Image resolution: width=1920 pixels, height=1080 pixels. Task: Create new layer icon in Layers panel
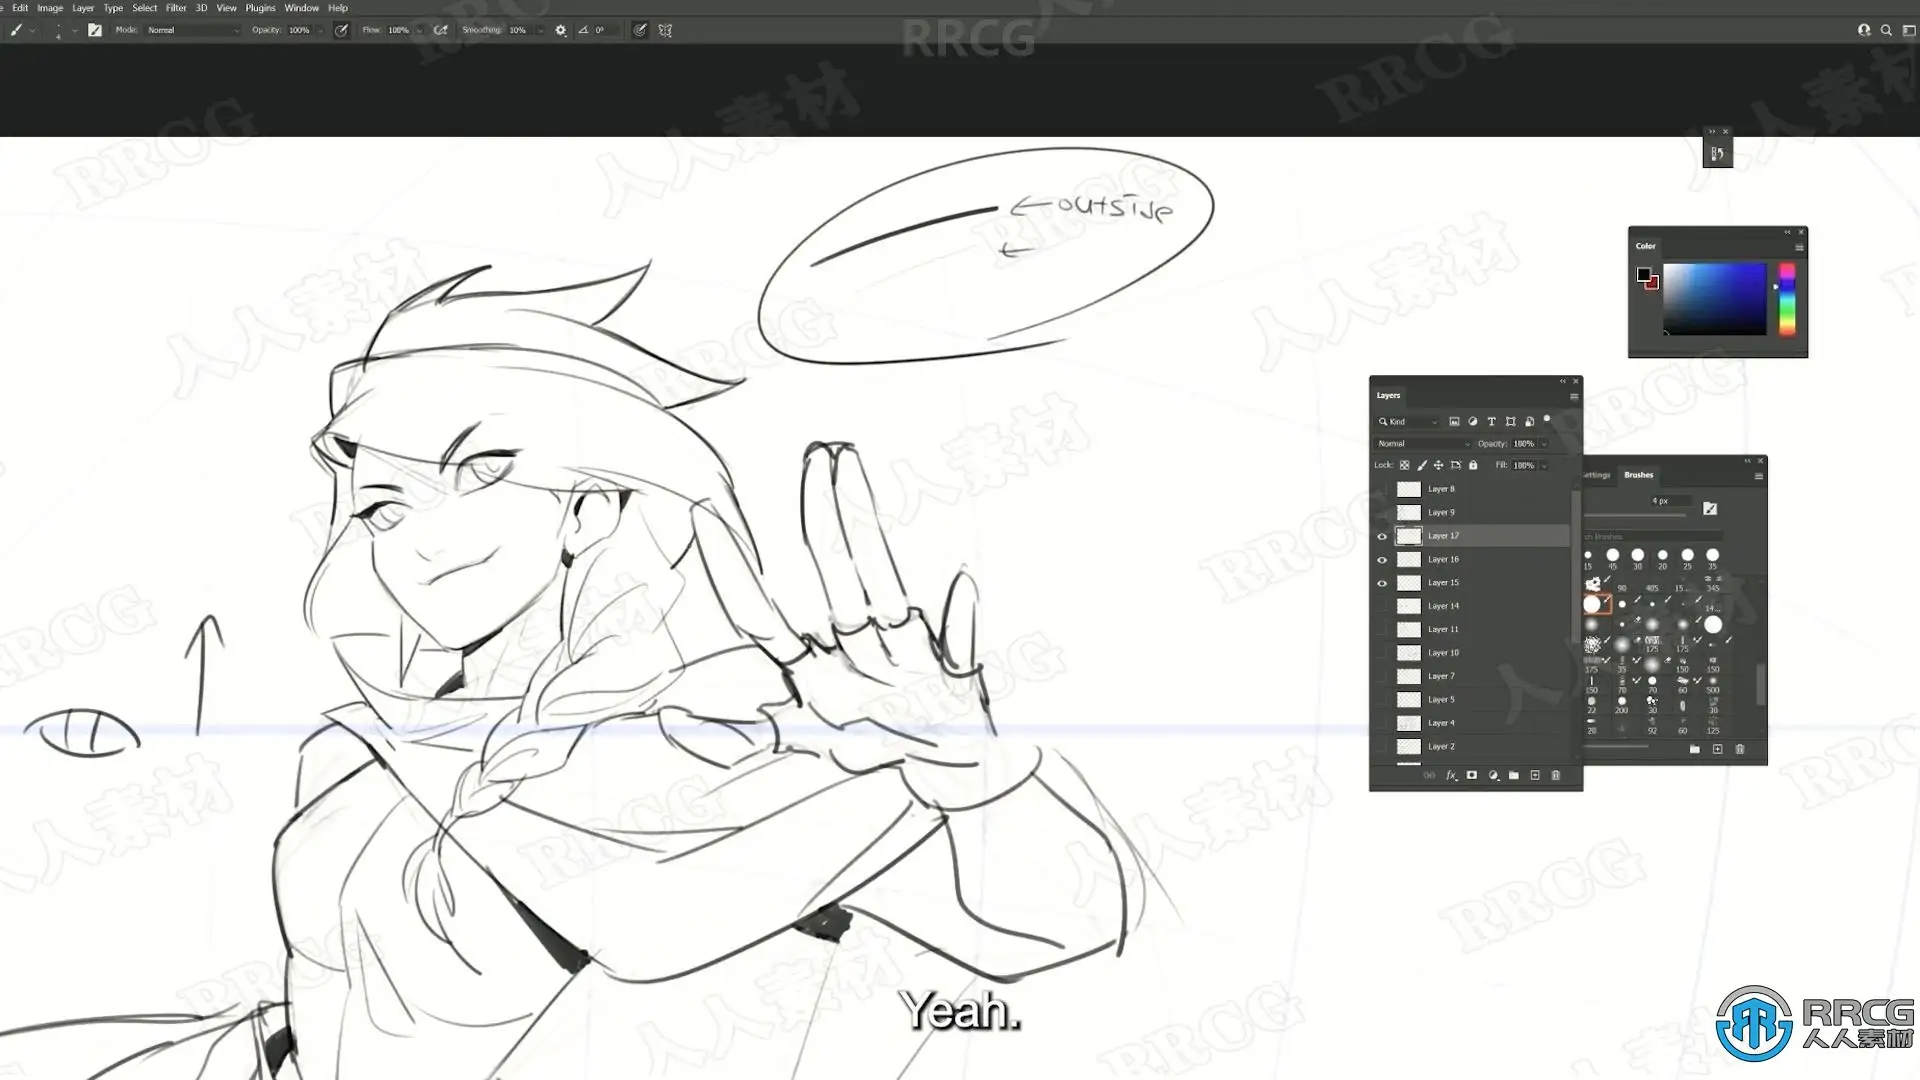coord(1535,775)
